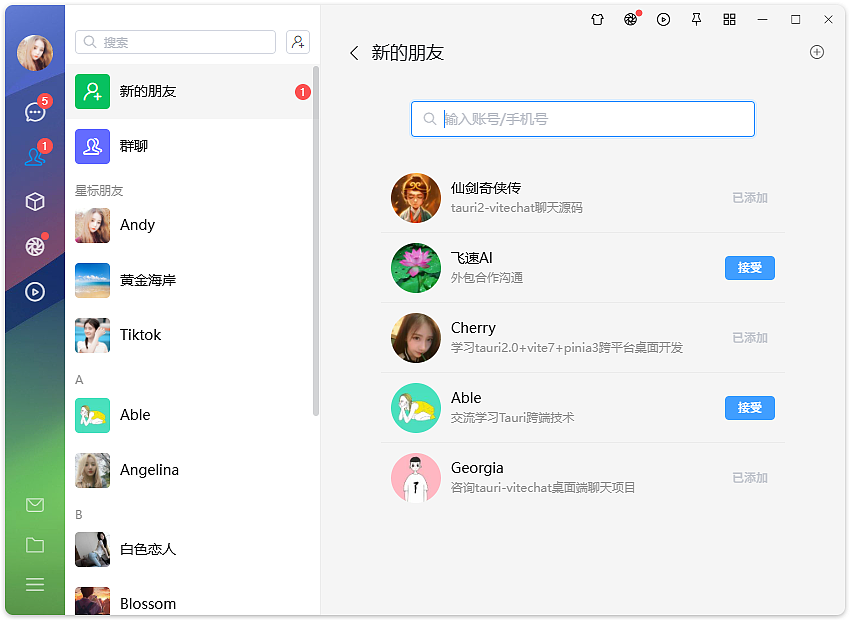Open mini programs via the cube sidebar icon
This screenshot has width=850, height=620.
[35, 201]
